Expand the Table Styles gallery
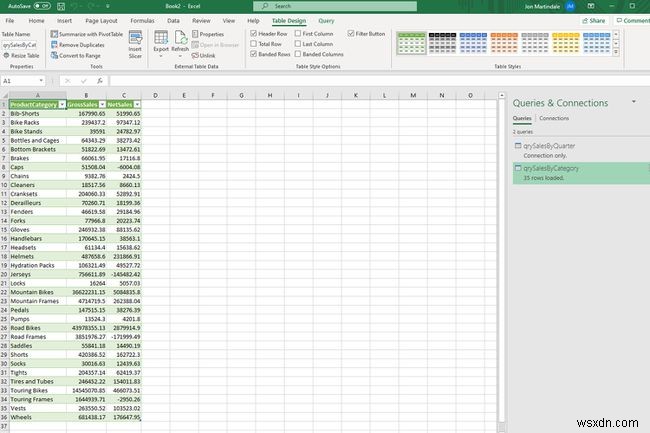Screen dimensions: 650x433 [x=616, y=52]
